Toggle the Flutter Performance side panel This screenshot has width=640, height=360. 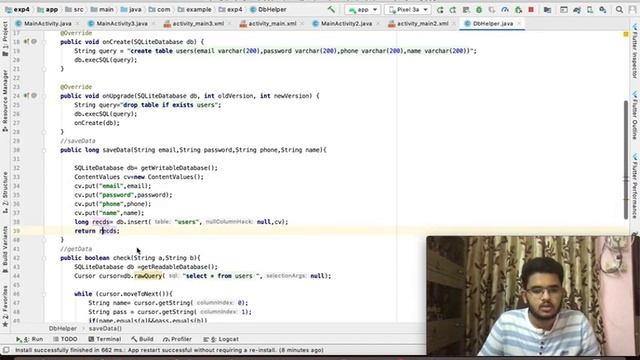pos(635,186)
